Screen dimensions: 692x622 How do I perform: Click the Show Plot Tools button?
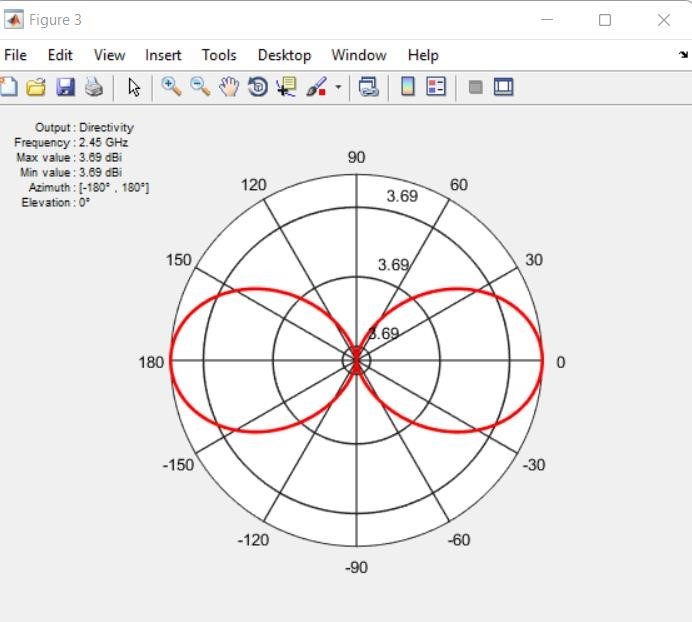click(503, 87)
